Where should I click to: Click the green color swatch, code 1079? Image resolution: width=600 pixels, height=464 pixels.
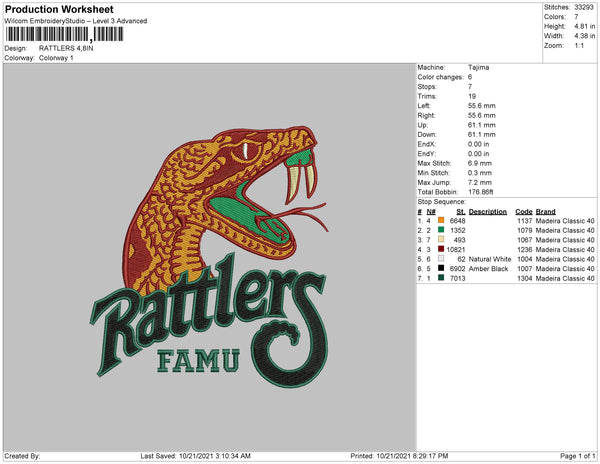pyautogui.click(x=441, y=230)
